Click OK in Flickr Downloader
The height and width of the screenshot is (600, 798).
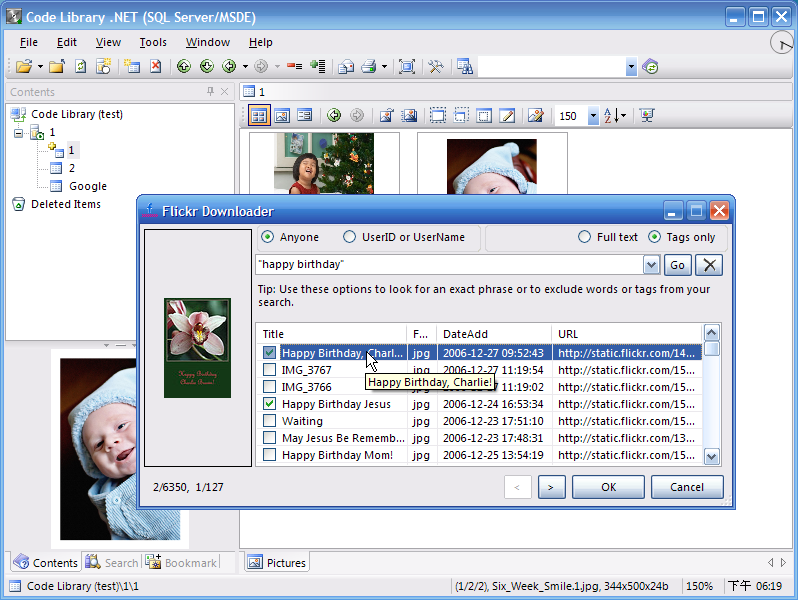tap(608, 487)
